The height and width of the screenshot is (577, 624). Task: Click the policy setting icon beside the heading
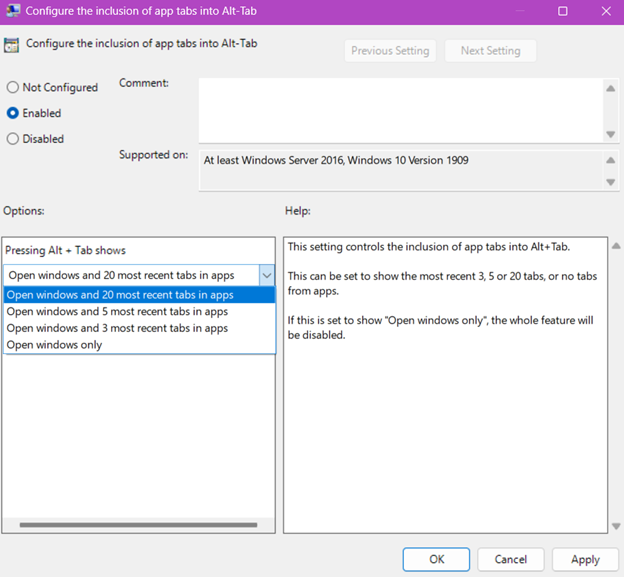click(x=12, y=44)
